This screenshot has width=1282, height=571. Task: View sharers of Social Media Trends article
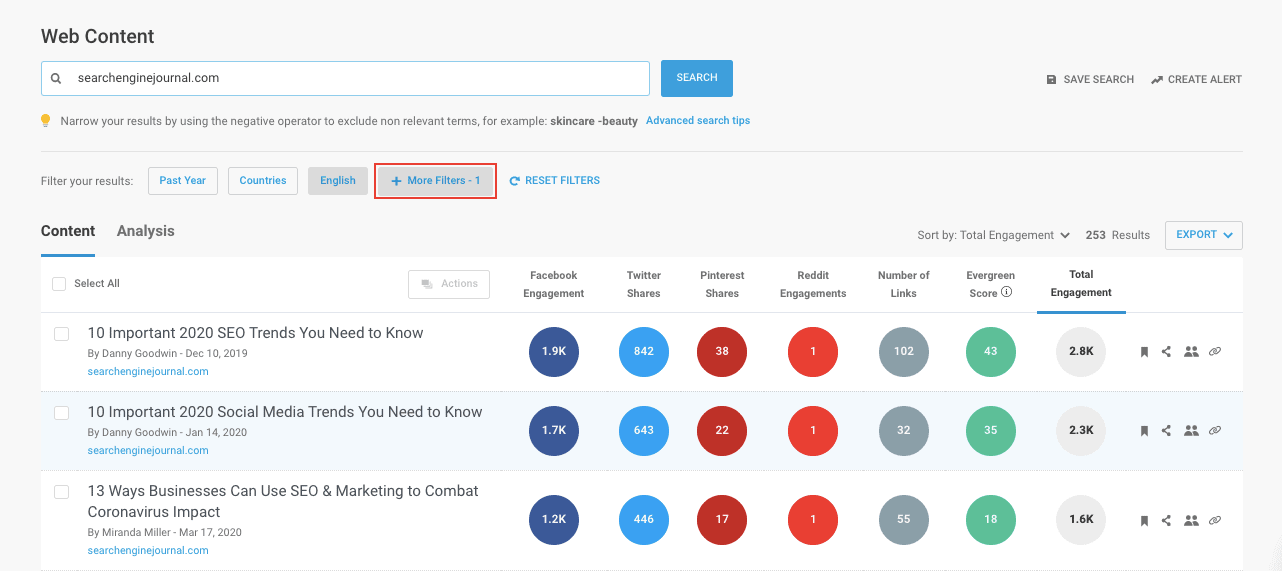pos(1190,431)
